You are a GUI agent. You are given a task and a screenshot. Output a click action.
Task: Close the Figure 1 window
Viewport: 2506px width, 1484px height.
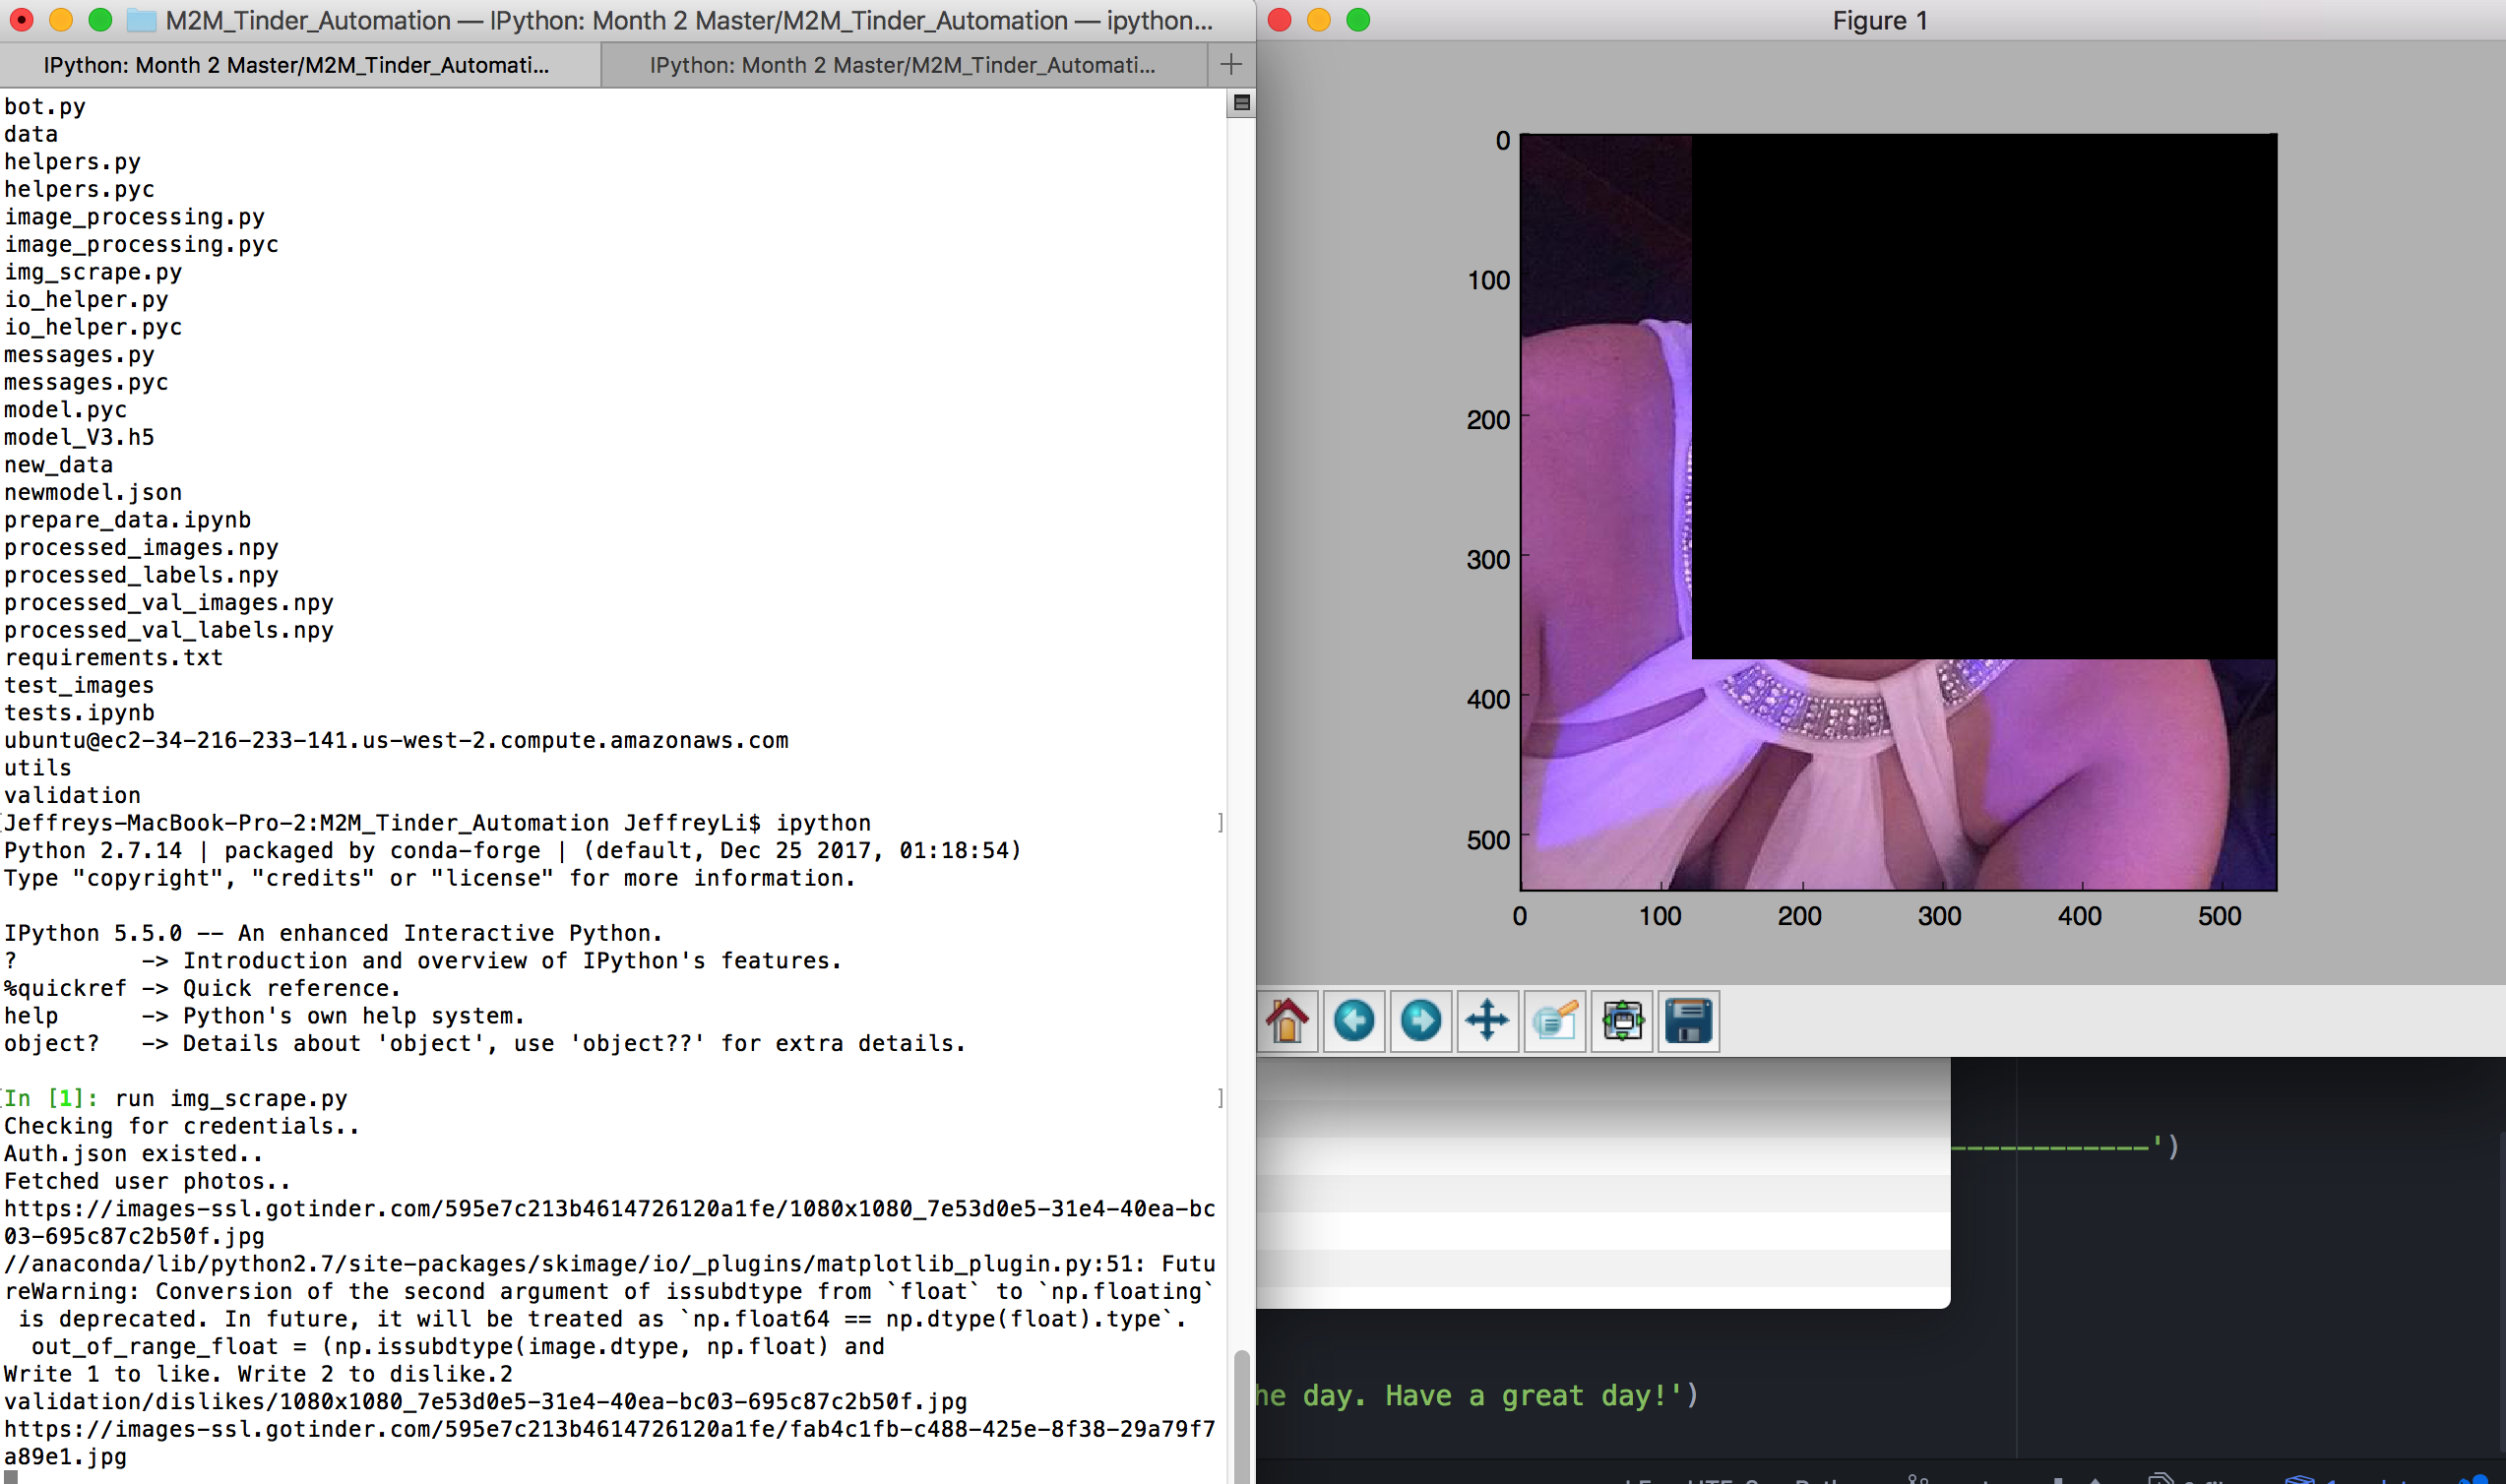coord(1279,20)
